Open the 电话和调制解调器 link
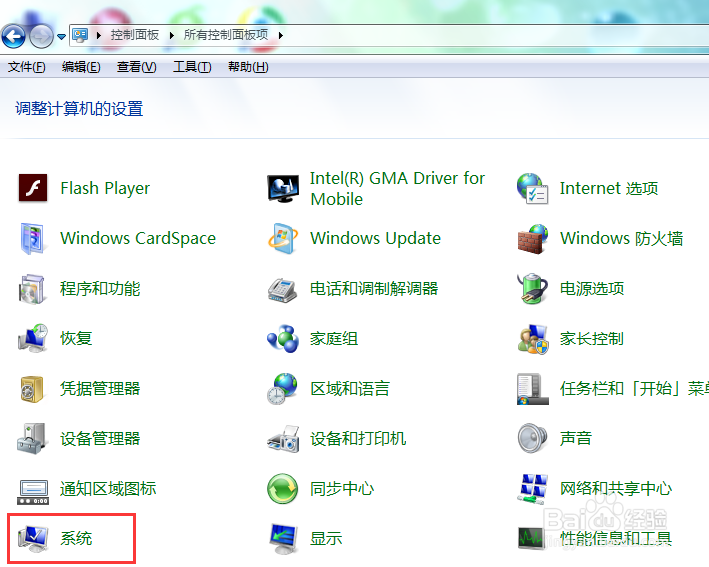 (x=374, y=288)
